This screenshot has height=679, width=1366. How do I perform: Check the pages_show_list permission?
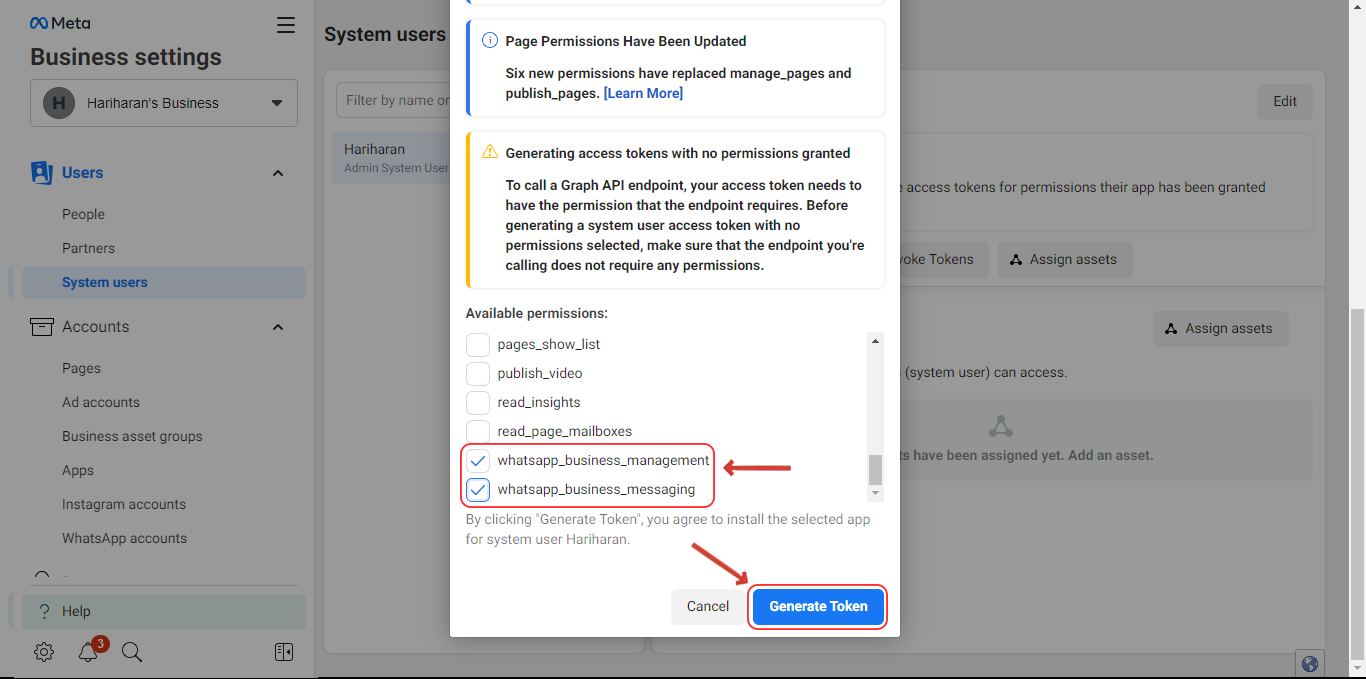pyautogui.click(x=478, y=344)
